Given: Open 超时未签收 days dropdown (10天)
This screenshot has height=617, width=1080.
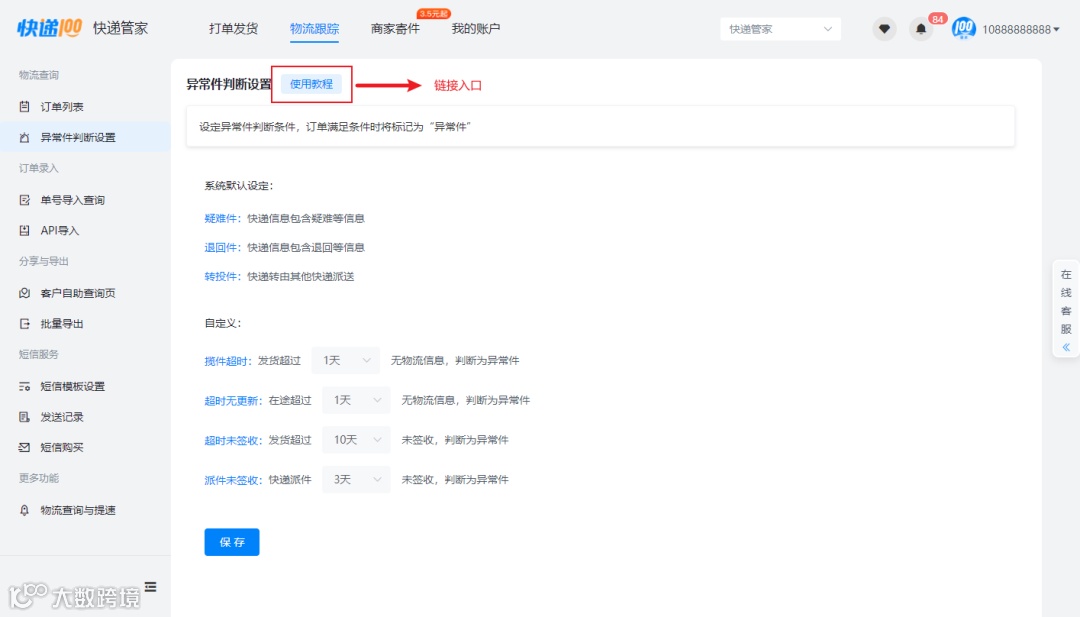Looking at the screenshot, I should [x=356, y=439].
